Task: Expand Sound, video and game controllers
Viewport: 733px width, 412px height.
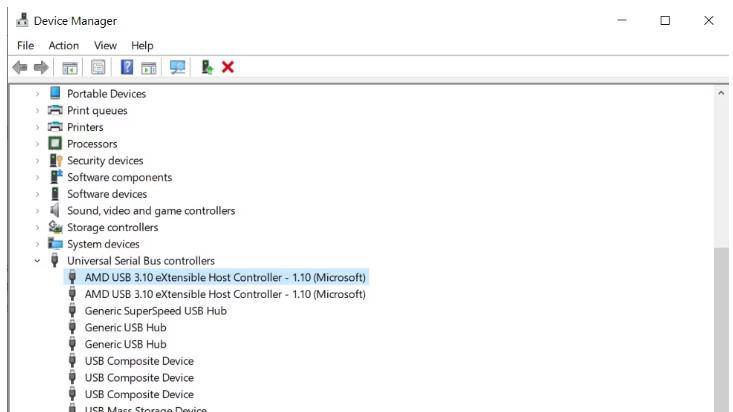Action: 37,211
